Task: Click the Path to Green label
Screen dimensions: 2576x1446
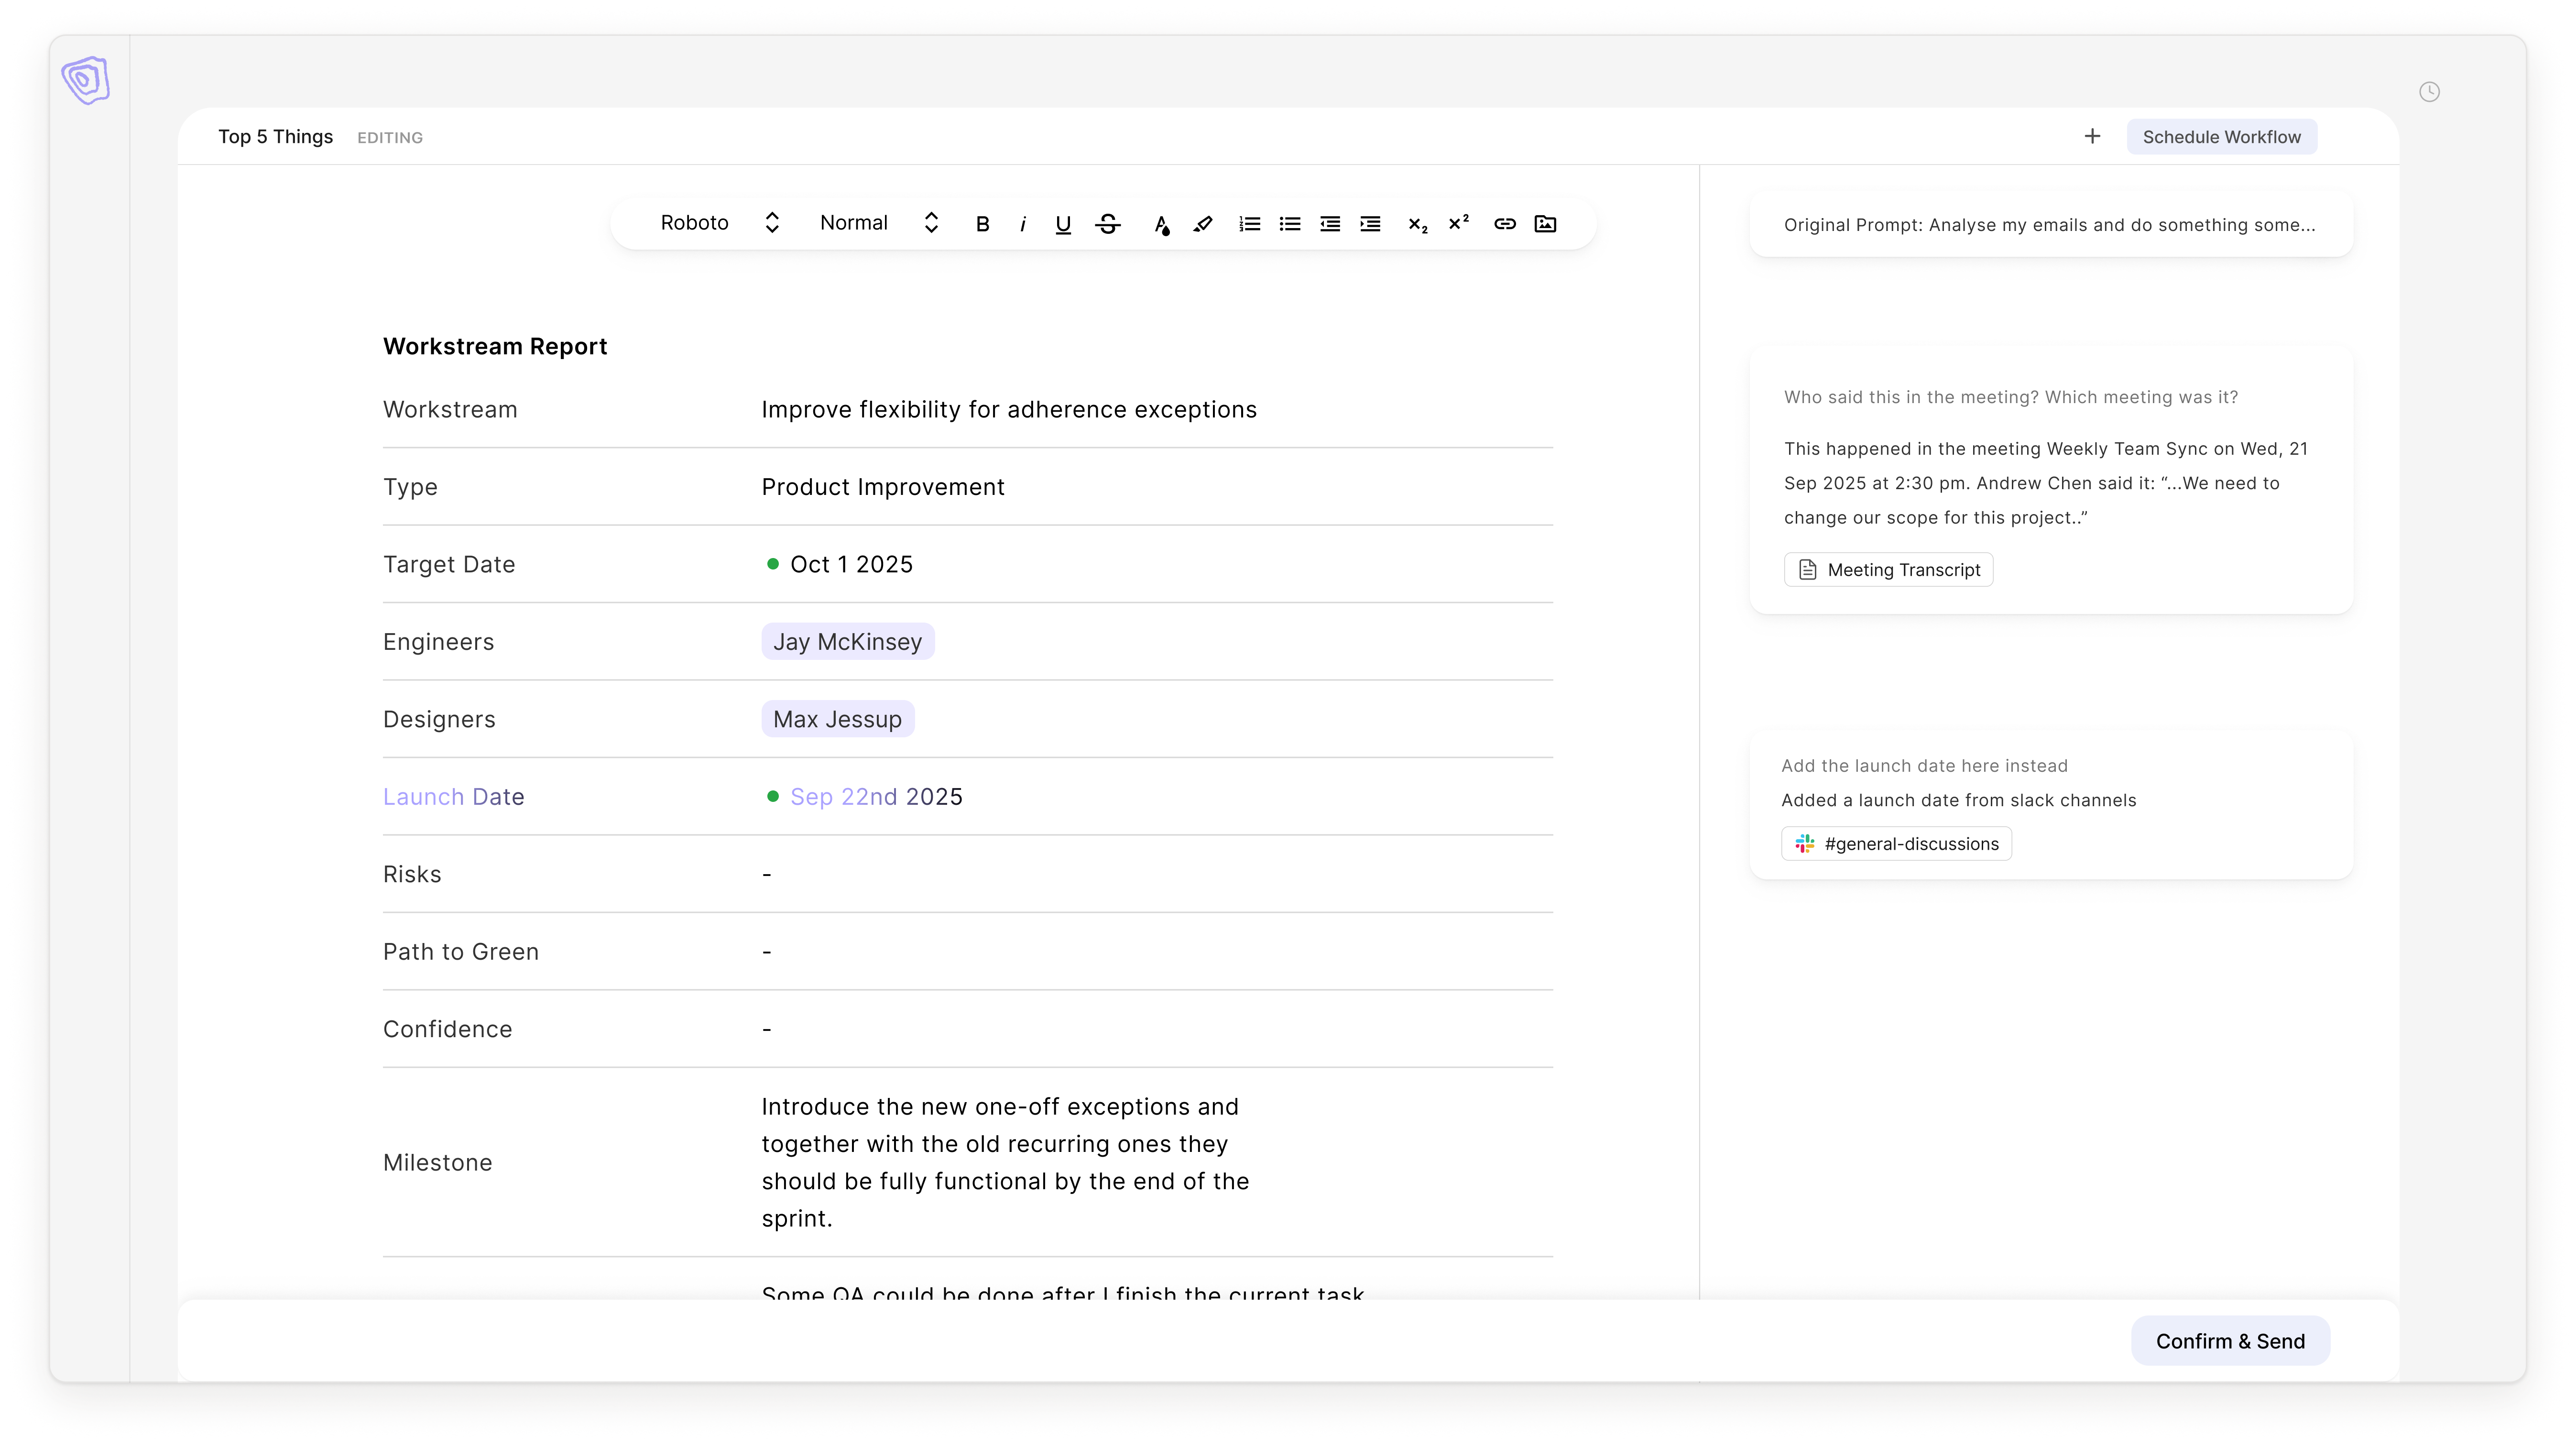Action: coord(461,952)
